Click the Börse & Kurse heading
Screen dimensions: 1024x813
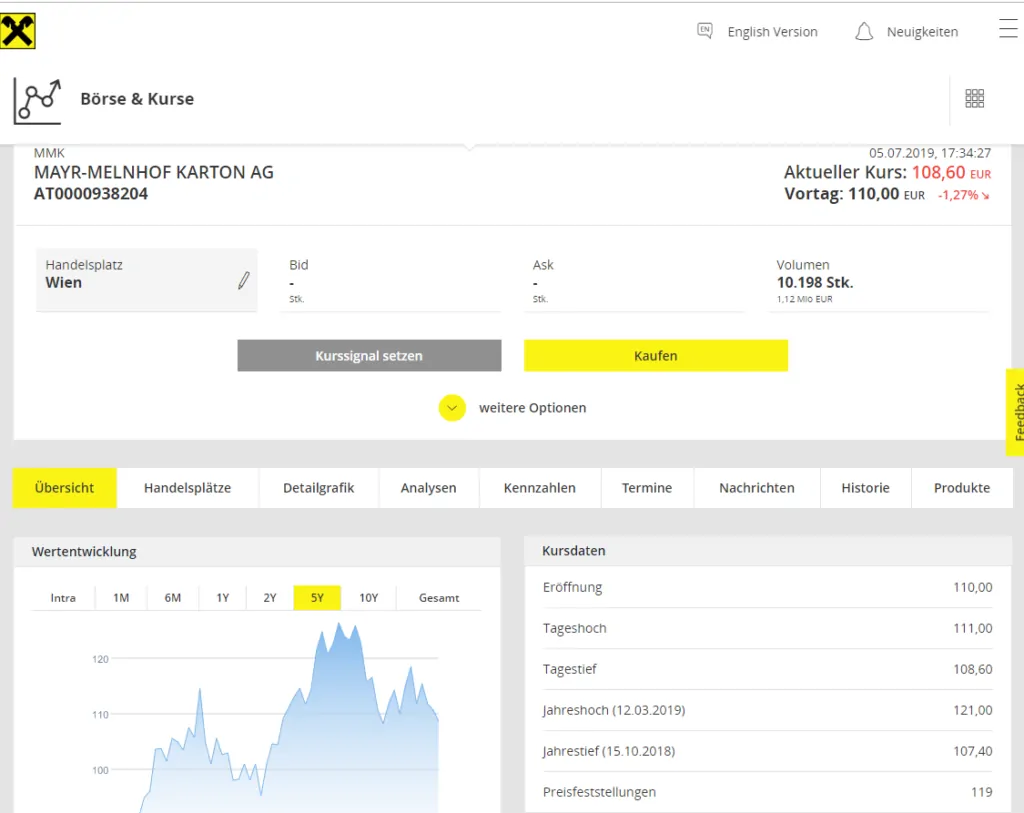point(137,99)
